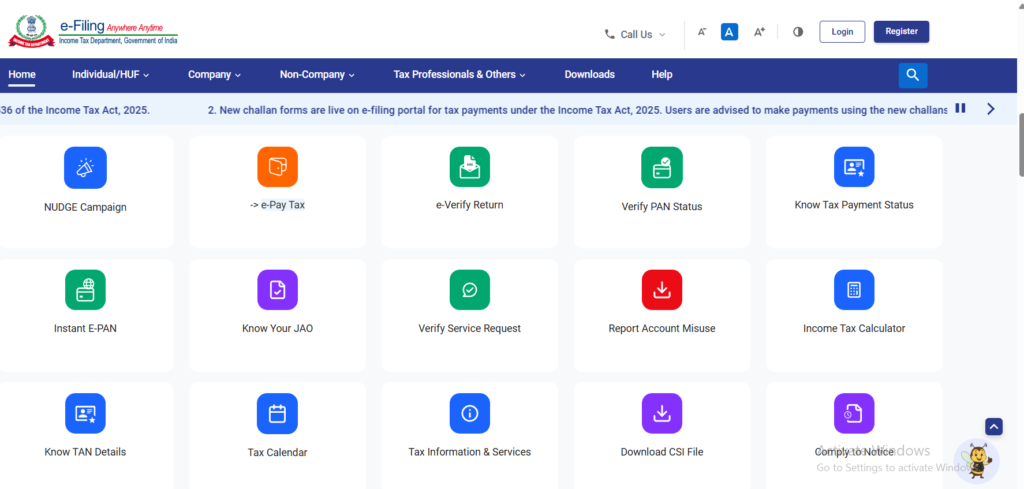
Task: Open the Verify PAN Status icon
Action: click(661, 167)
